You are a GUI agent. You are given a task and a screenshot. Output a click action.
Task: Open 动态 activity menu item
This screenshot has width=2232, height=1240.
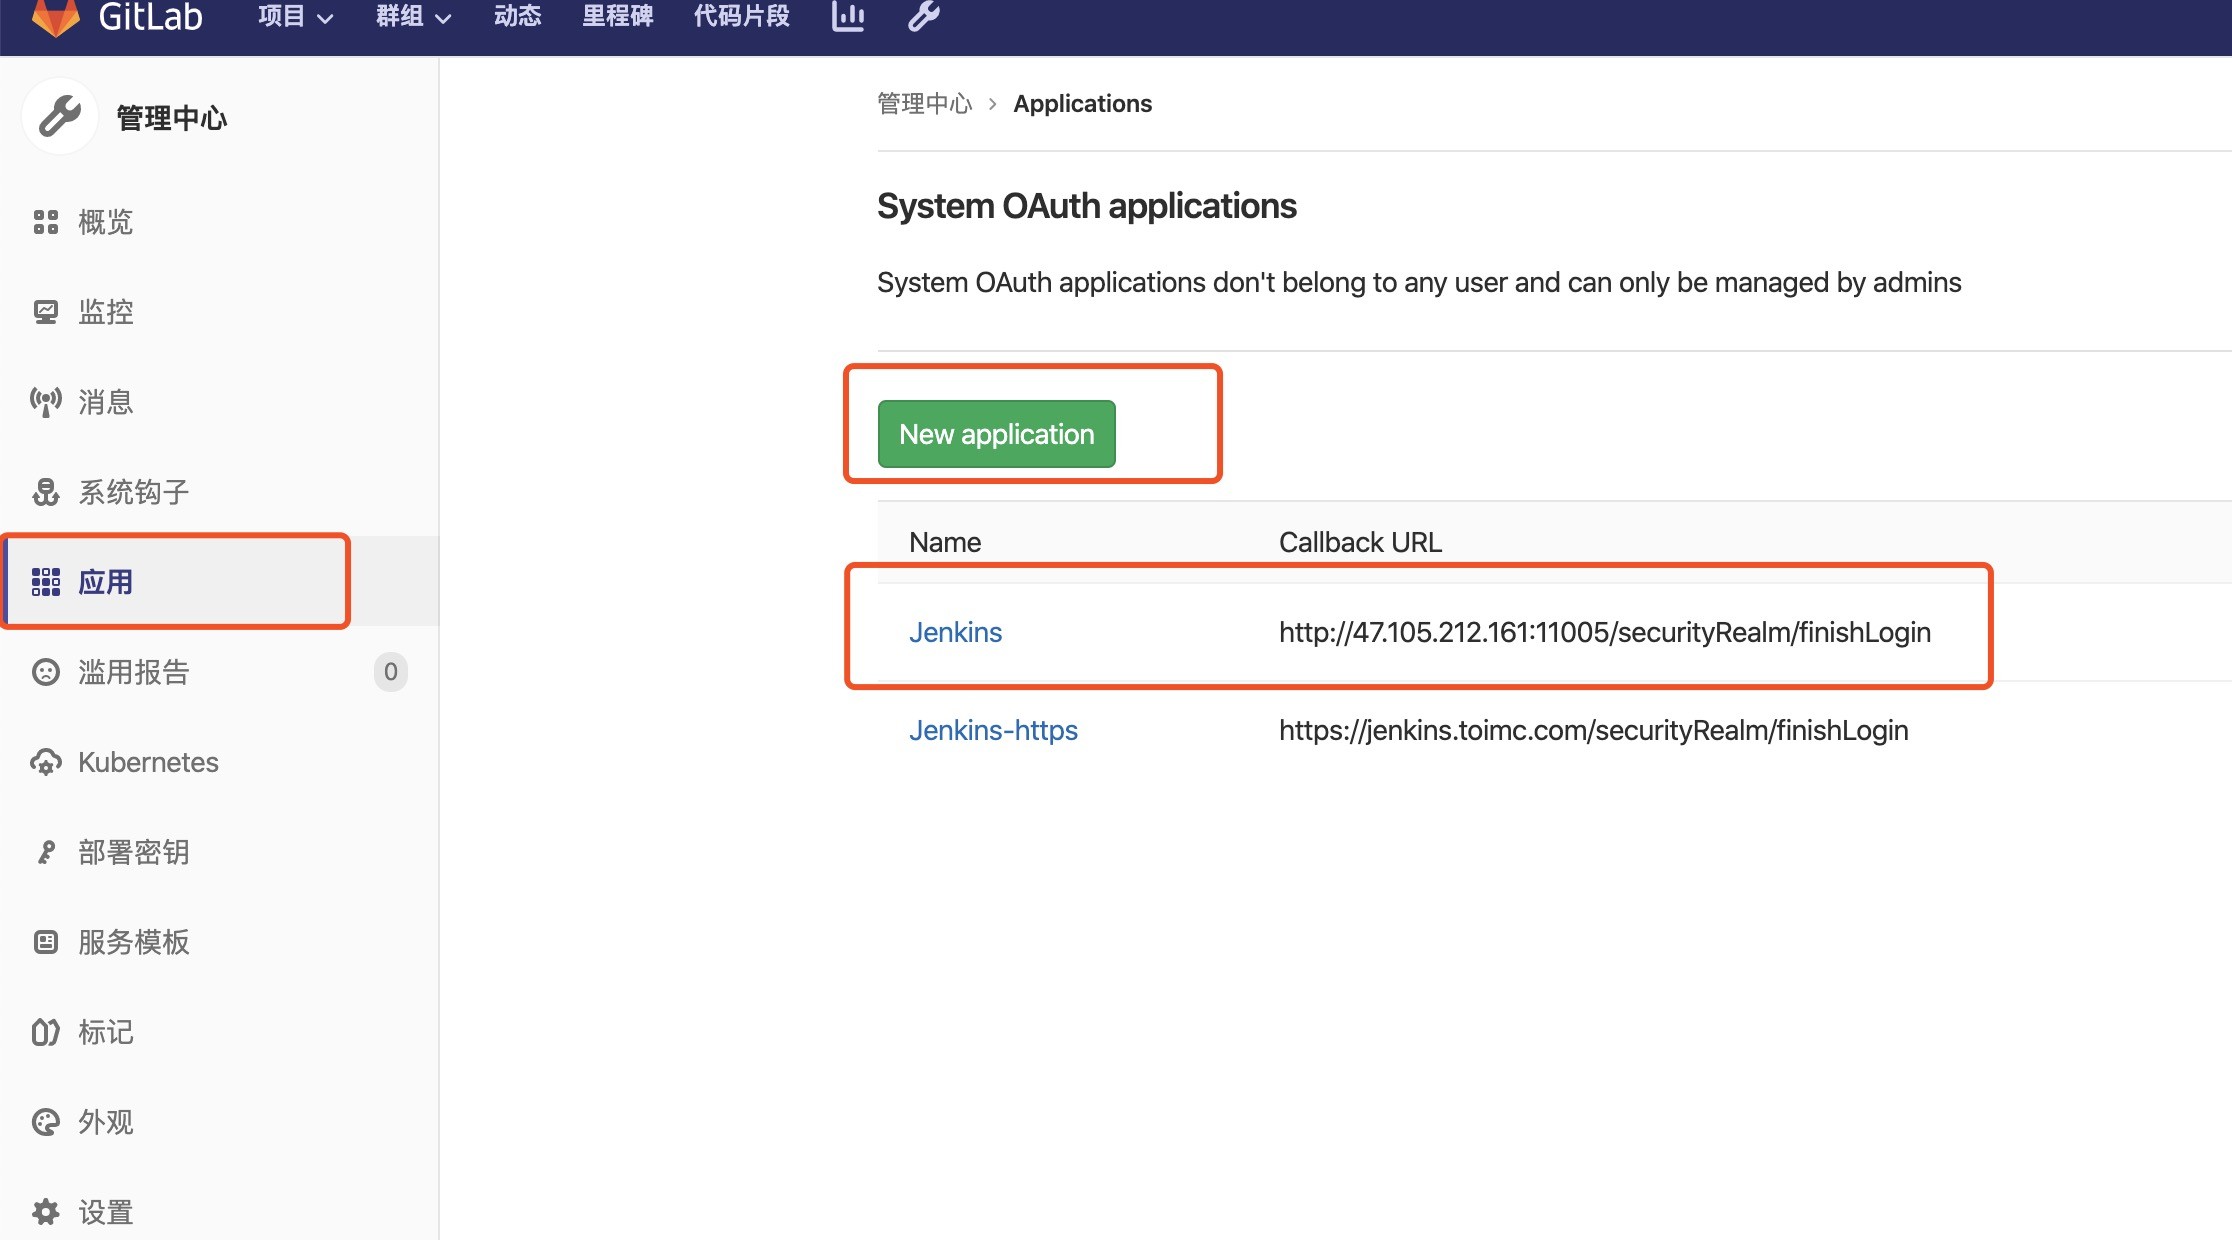[x=517, y=16]
